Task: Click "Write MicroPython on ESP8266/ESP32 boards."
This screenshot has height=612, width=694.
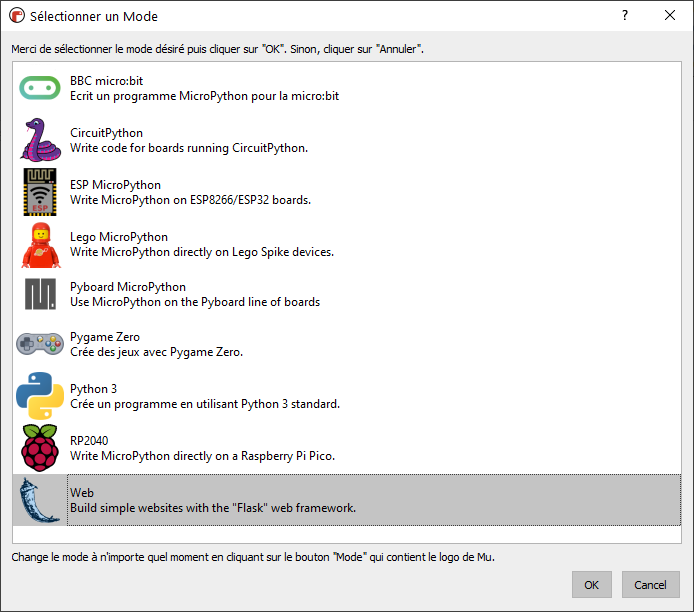Action: [x=190, y=200]
